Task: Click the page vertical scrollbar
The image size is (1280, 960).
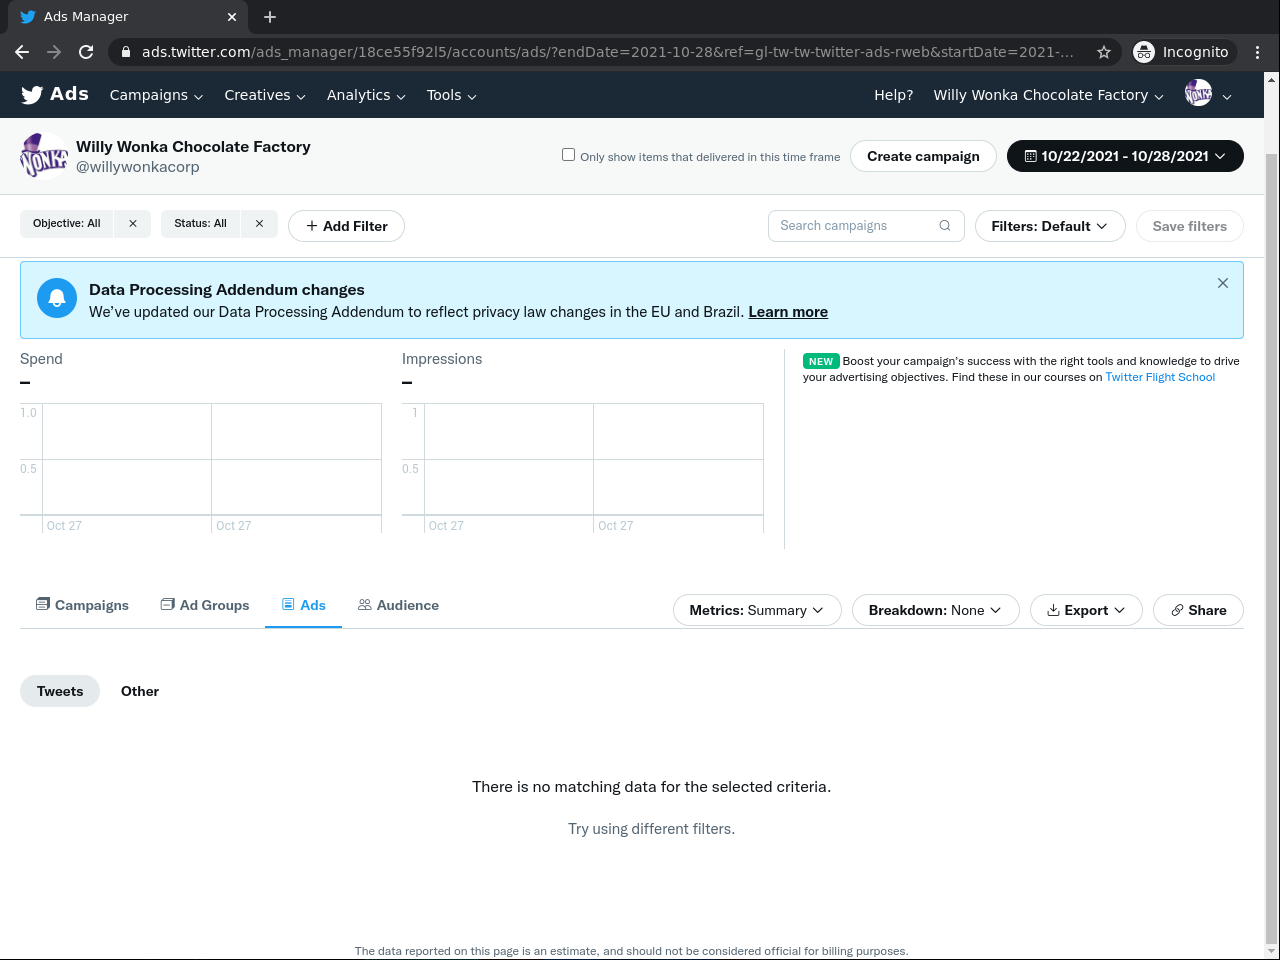Action: (x=1272, y=548)
